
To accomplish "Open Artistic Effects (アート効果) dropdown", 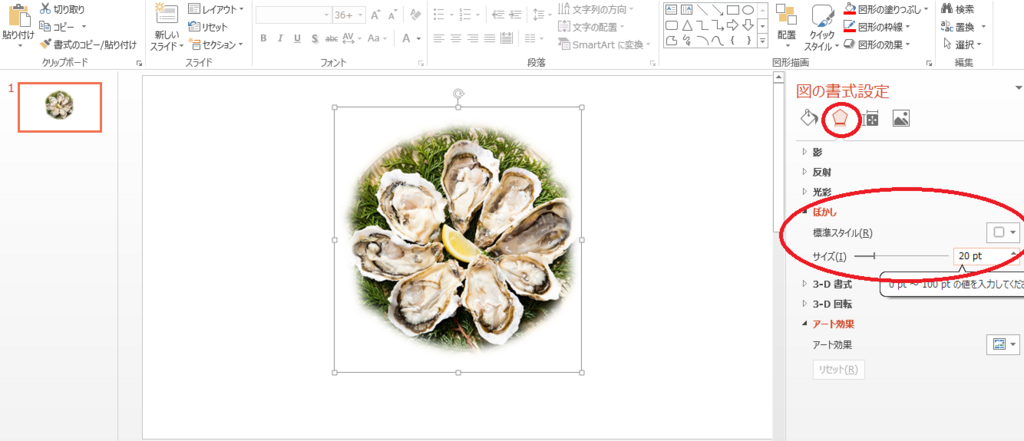I will coord(1002,344).
